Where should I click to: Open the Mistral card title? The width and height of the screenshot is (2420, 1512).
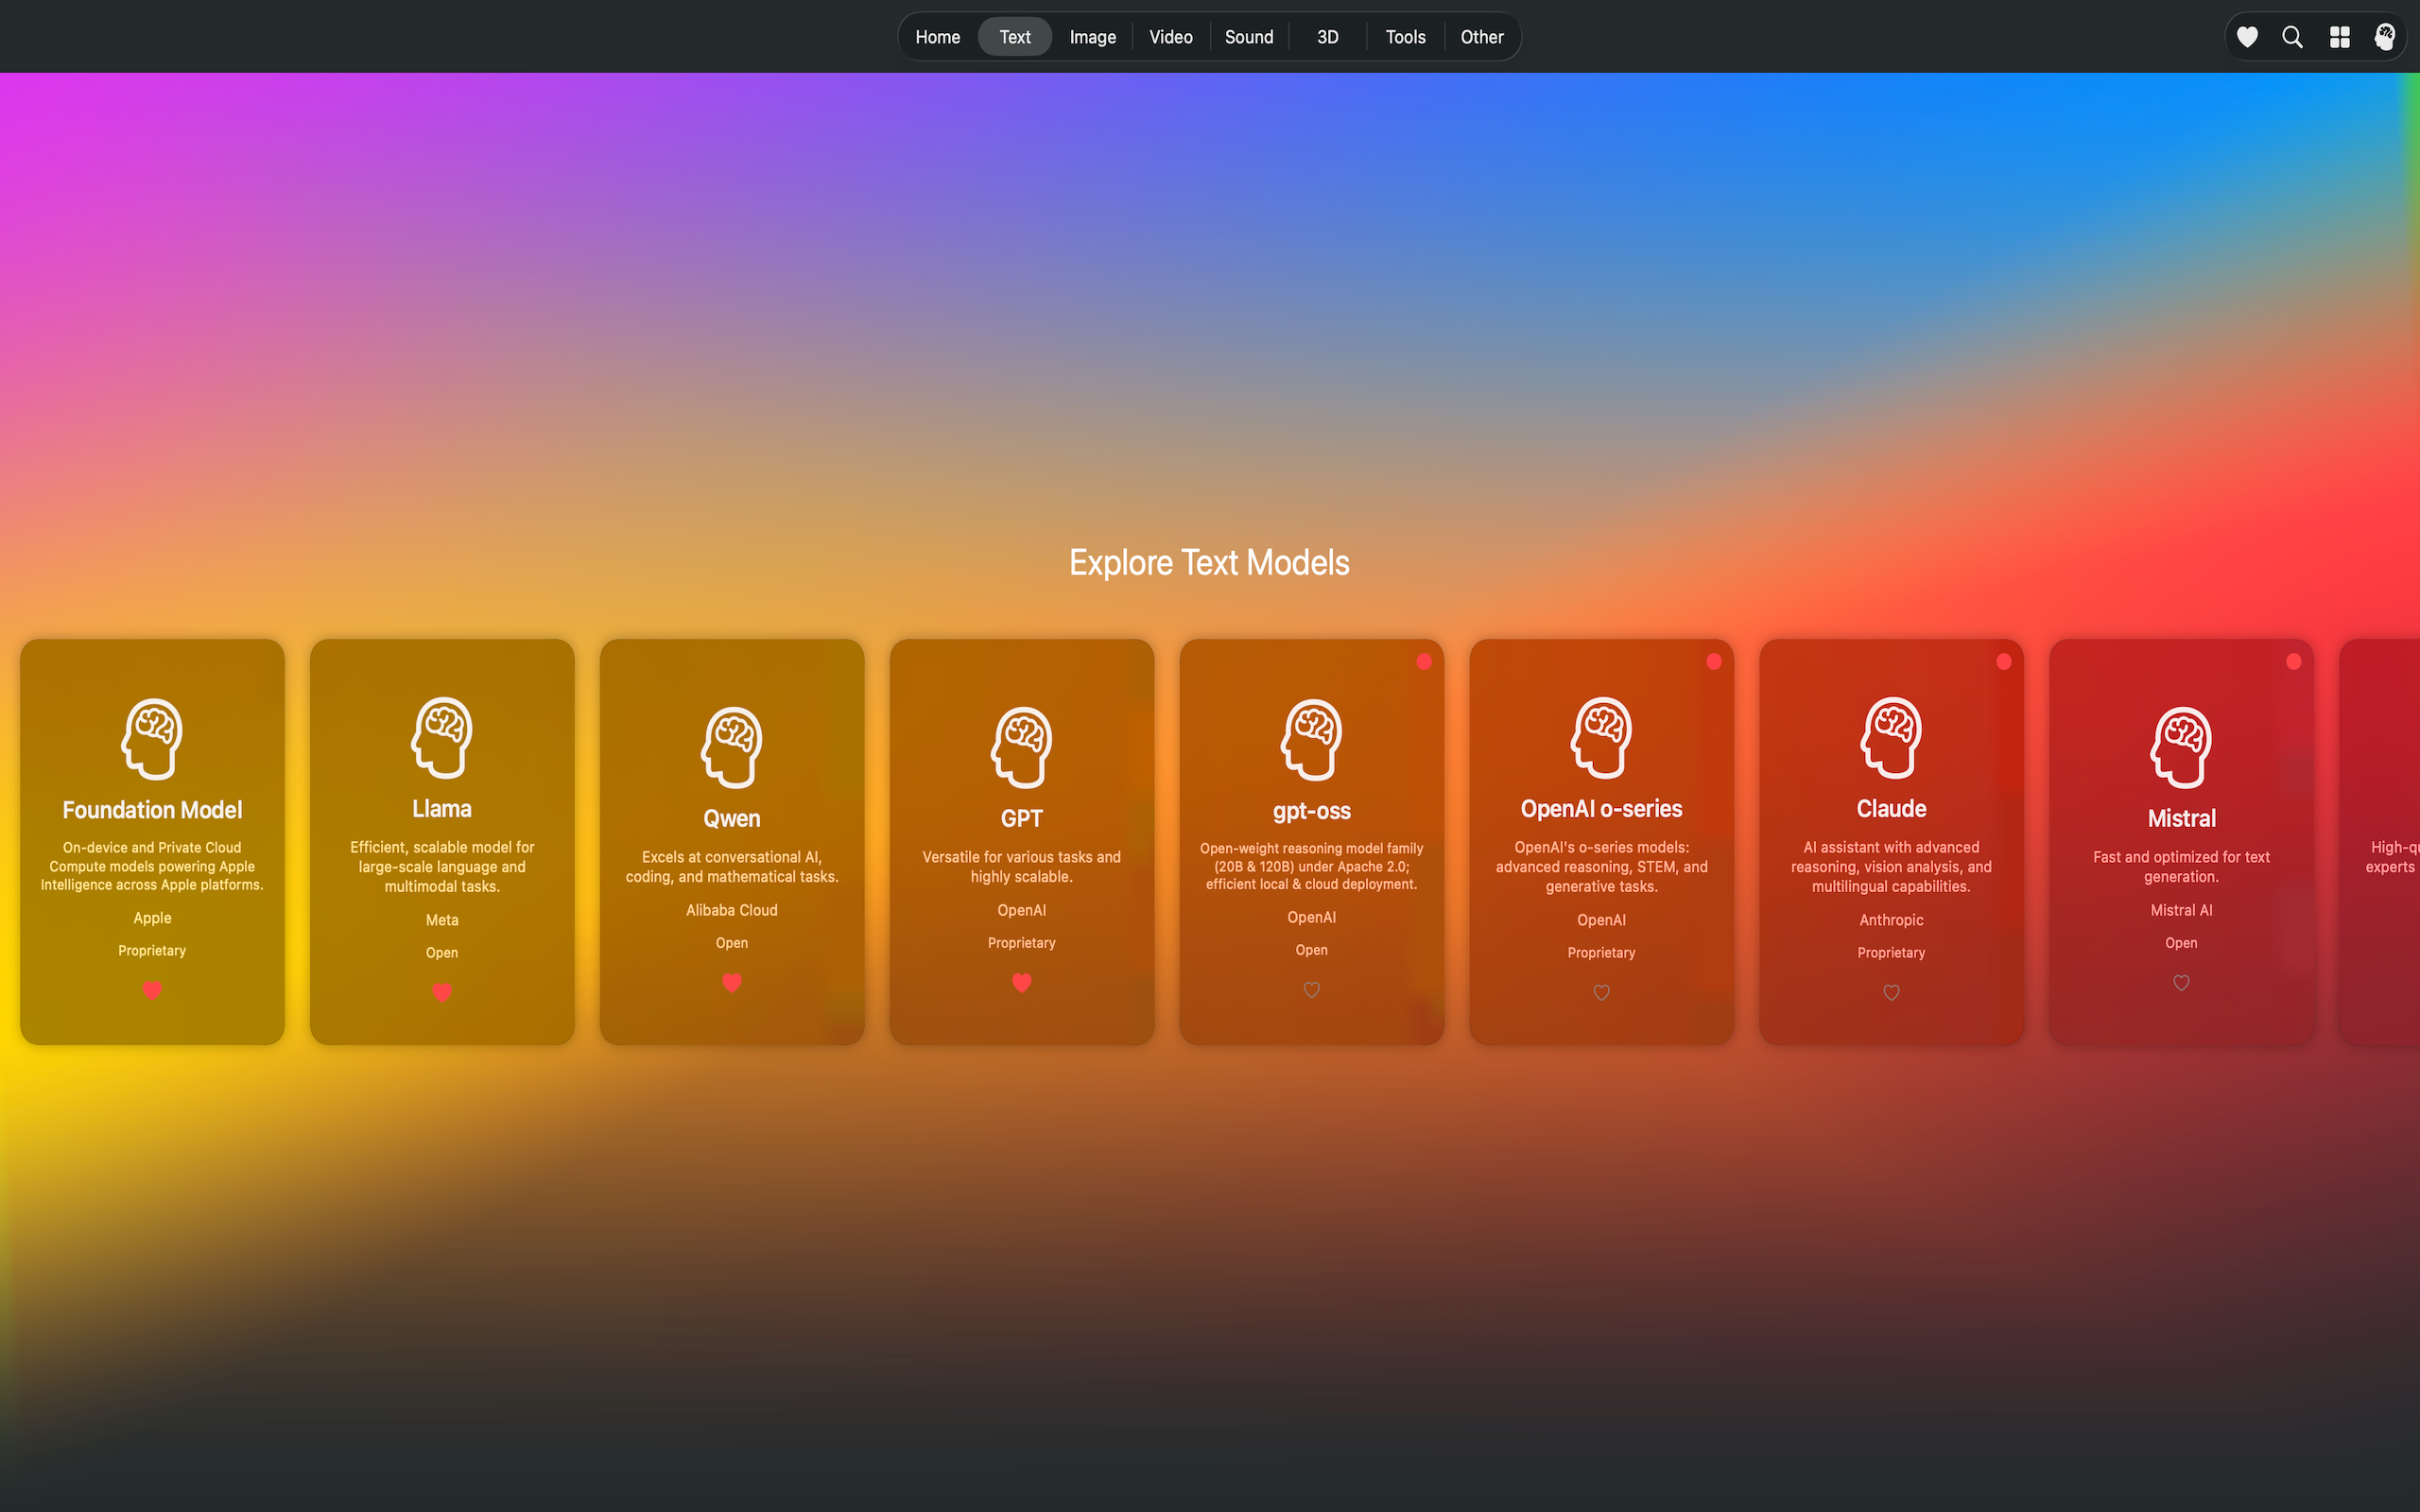2182,819
